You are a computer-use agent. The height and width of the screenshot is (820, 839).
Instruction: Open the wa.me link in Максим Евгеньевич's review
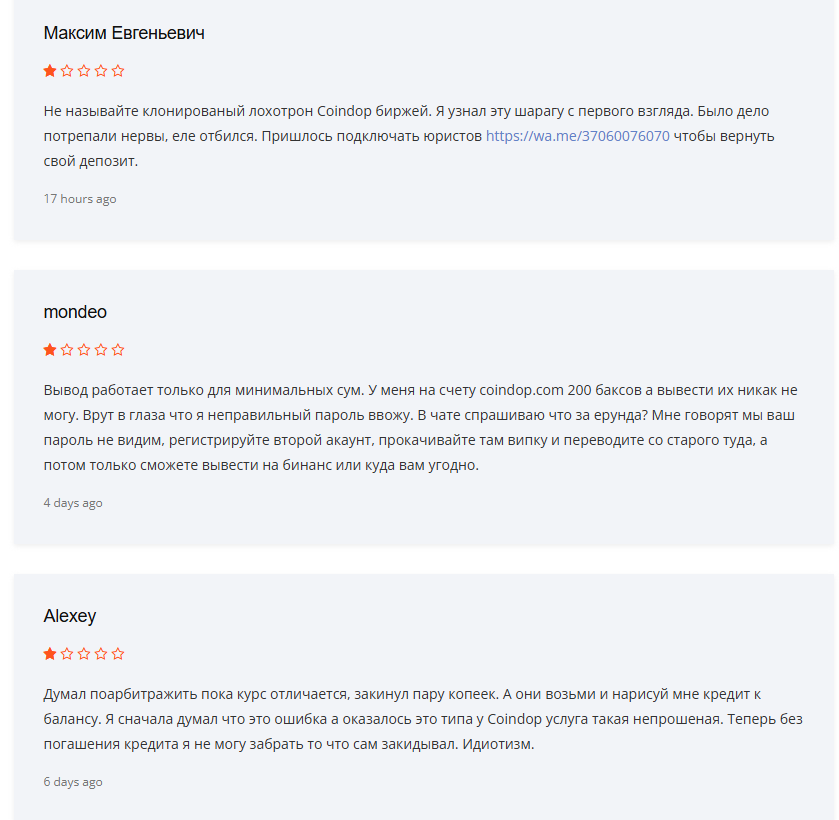coord(578,136)
